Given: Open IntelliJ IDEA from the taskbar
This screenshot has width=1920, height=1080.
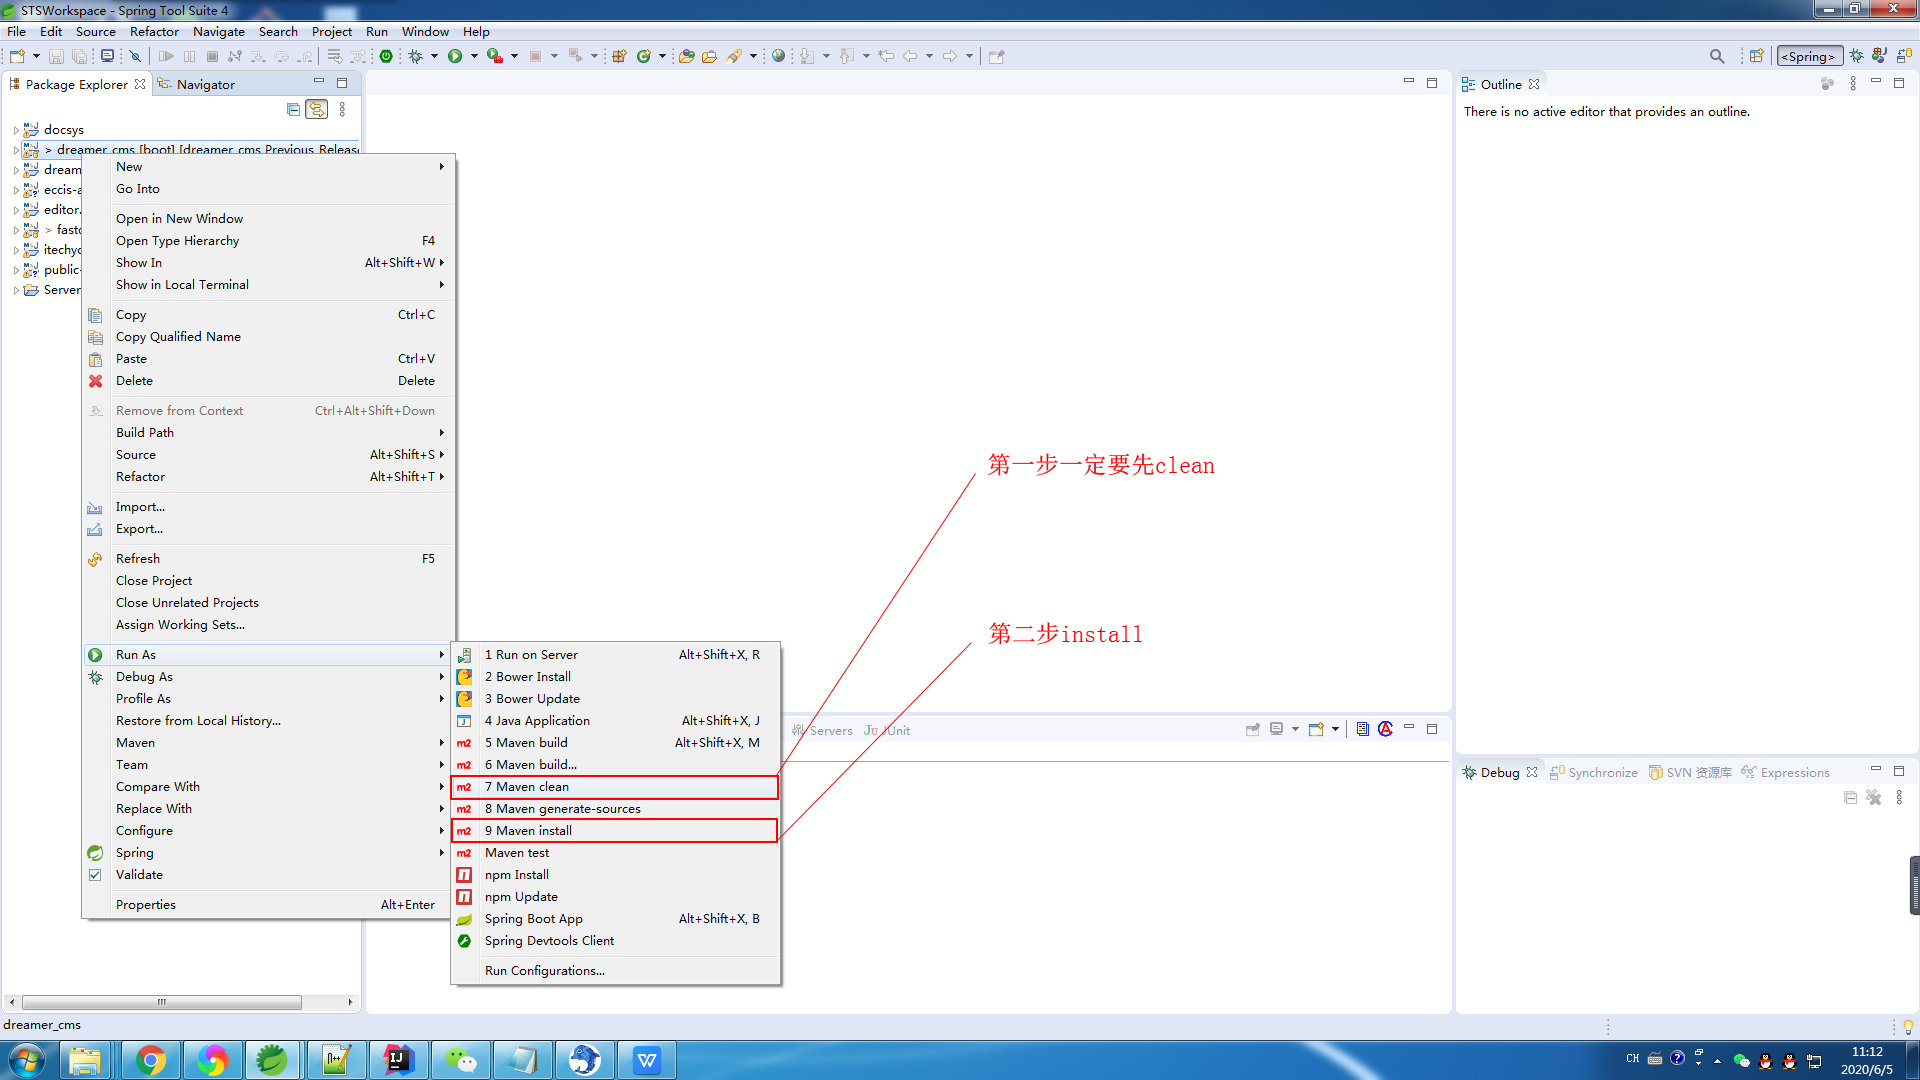Looking at the screenshot, I should tap(398, 1060).
